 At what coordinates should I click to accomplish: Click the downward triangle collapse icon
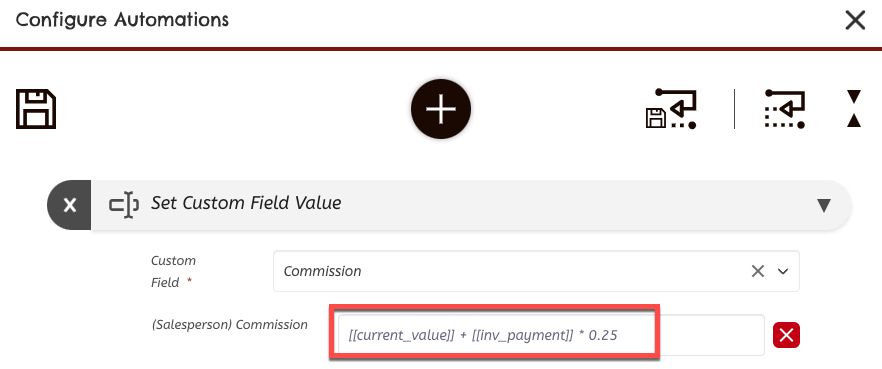(854, 96)
